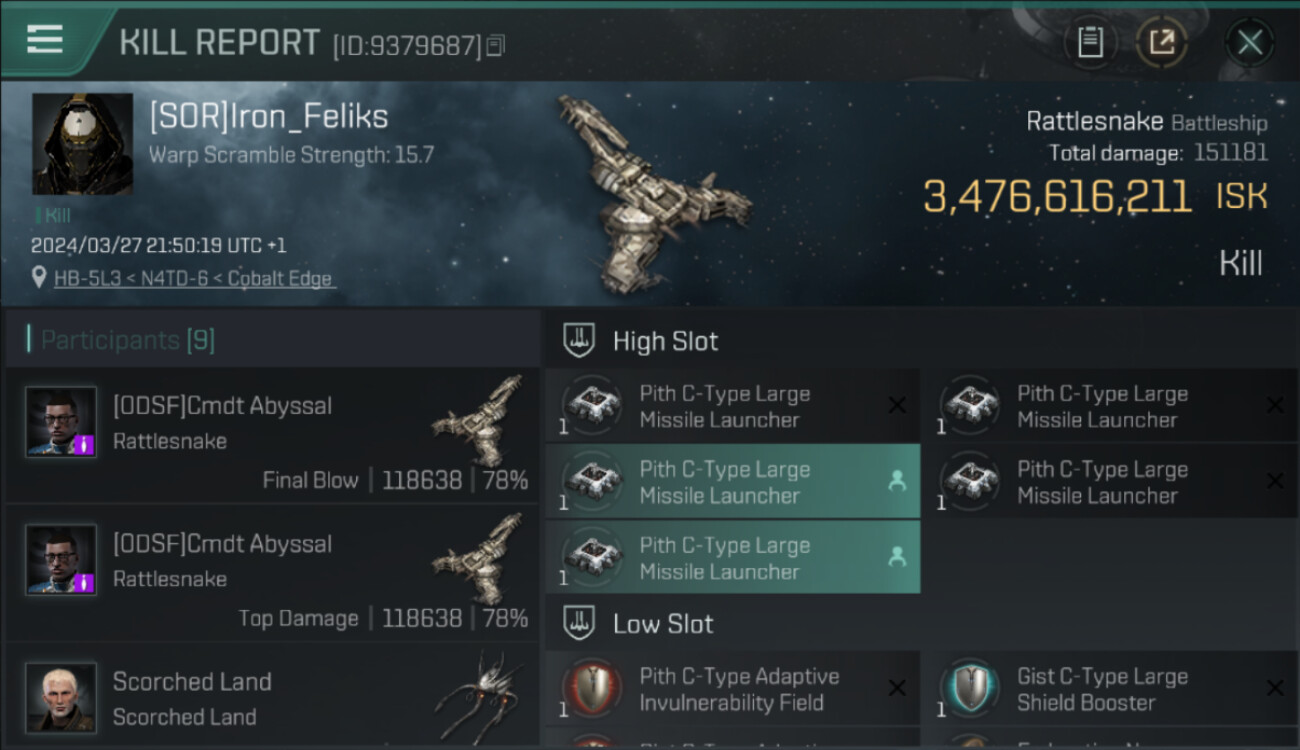Screen dimensions: 1300x750
Task: View the Scorched Land participant portrait
Action: click(x=61, y=697)
